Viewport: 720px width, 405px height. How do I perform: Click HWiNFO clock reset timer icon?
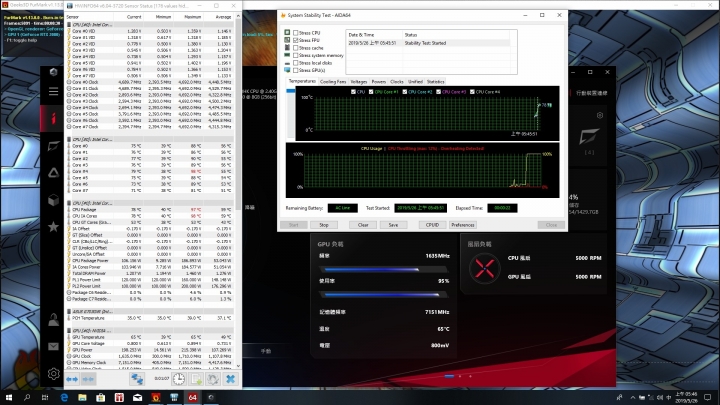click(x=179, y=379)
